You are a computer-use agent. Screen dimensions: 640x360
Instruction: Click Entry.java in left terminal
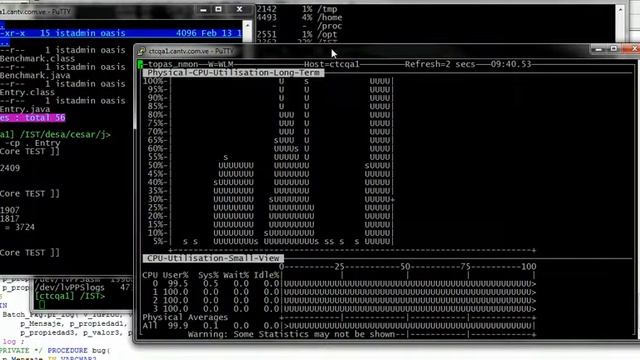25,109
